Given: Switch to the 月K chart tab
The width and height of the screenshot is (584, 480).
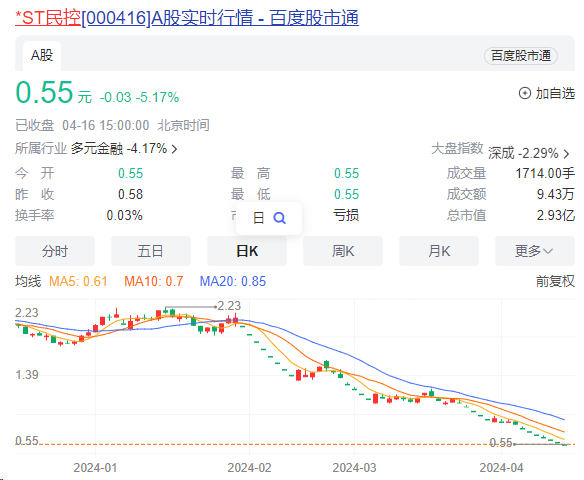Looking at the screenshot, I should pyautogui.click(x=439, y=251).
